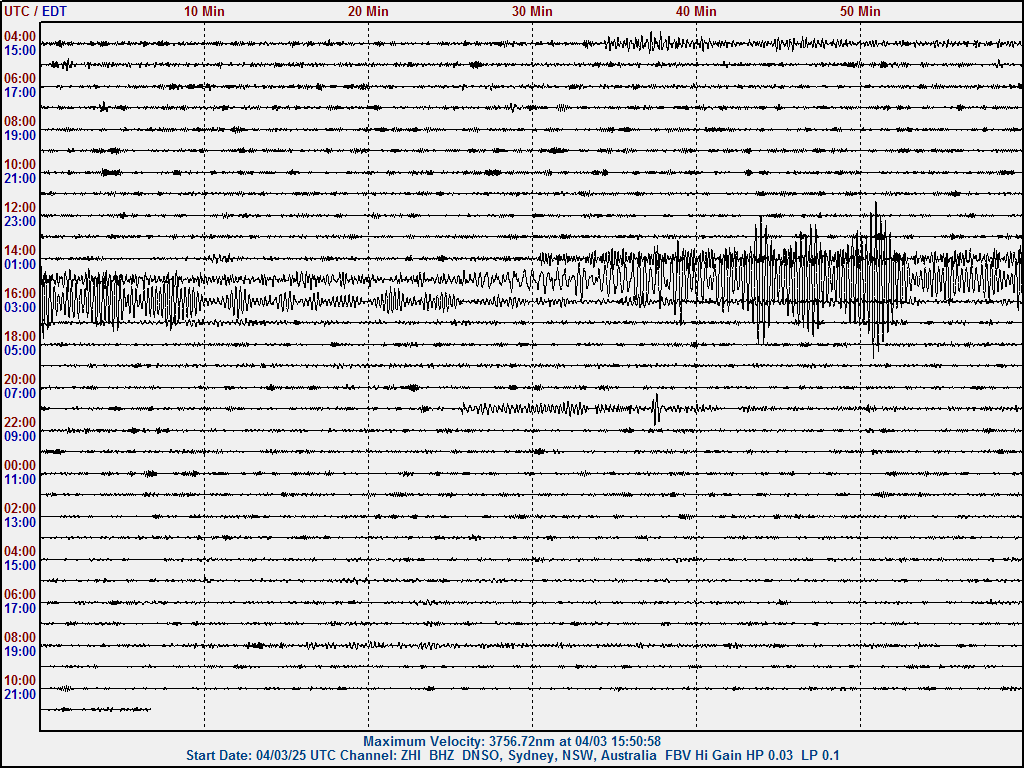
Task: Select the "Channel: ZHI BHZ" footer text
Action: pos(397,756)
